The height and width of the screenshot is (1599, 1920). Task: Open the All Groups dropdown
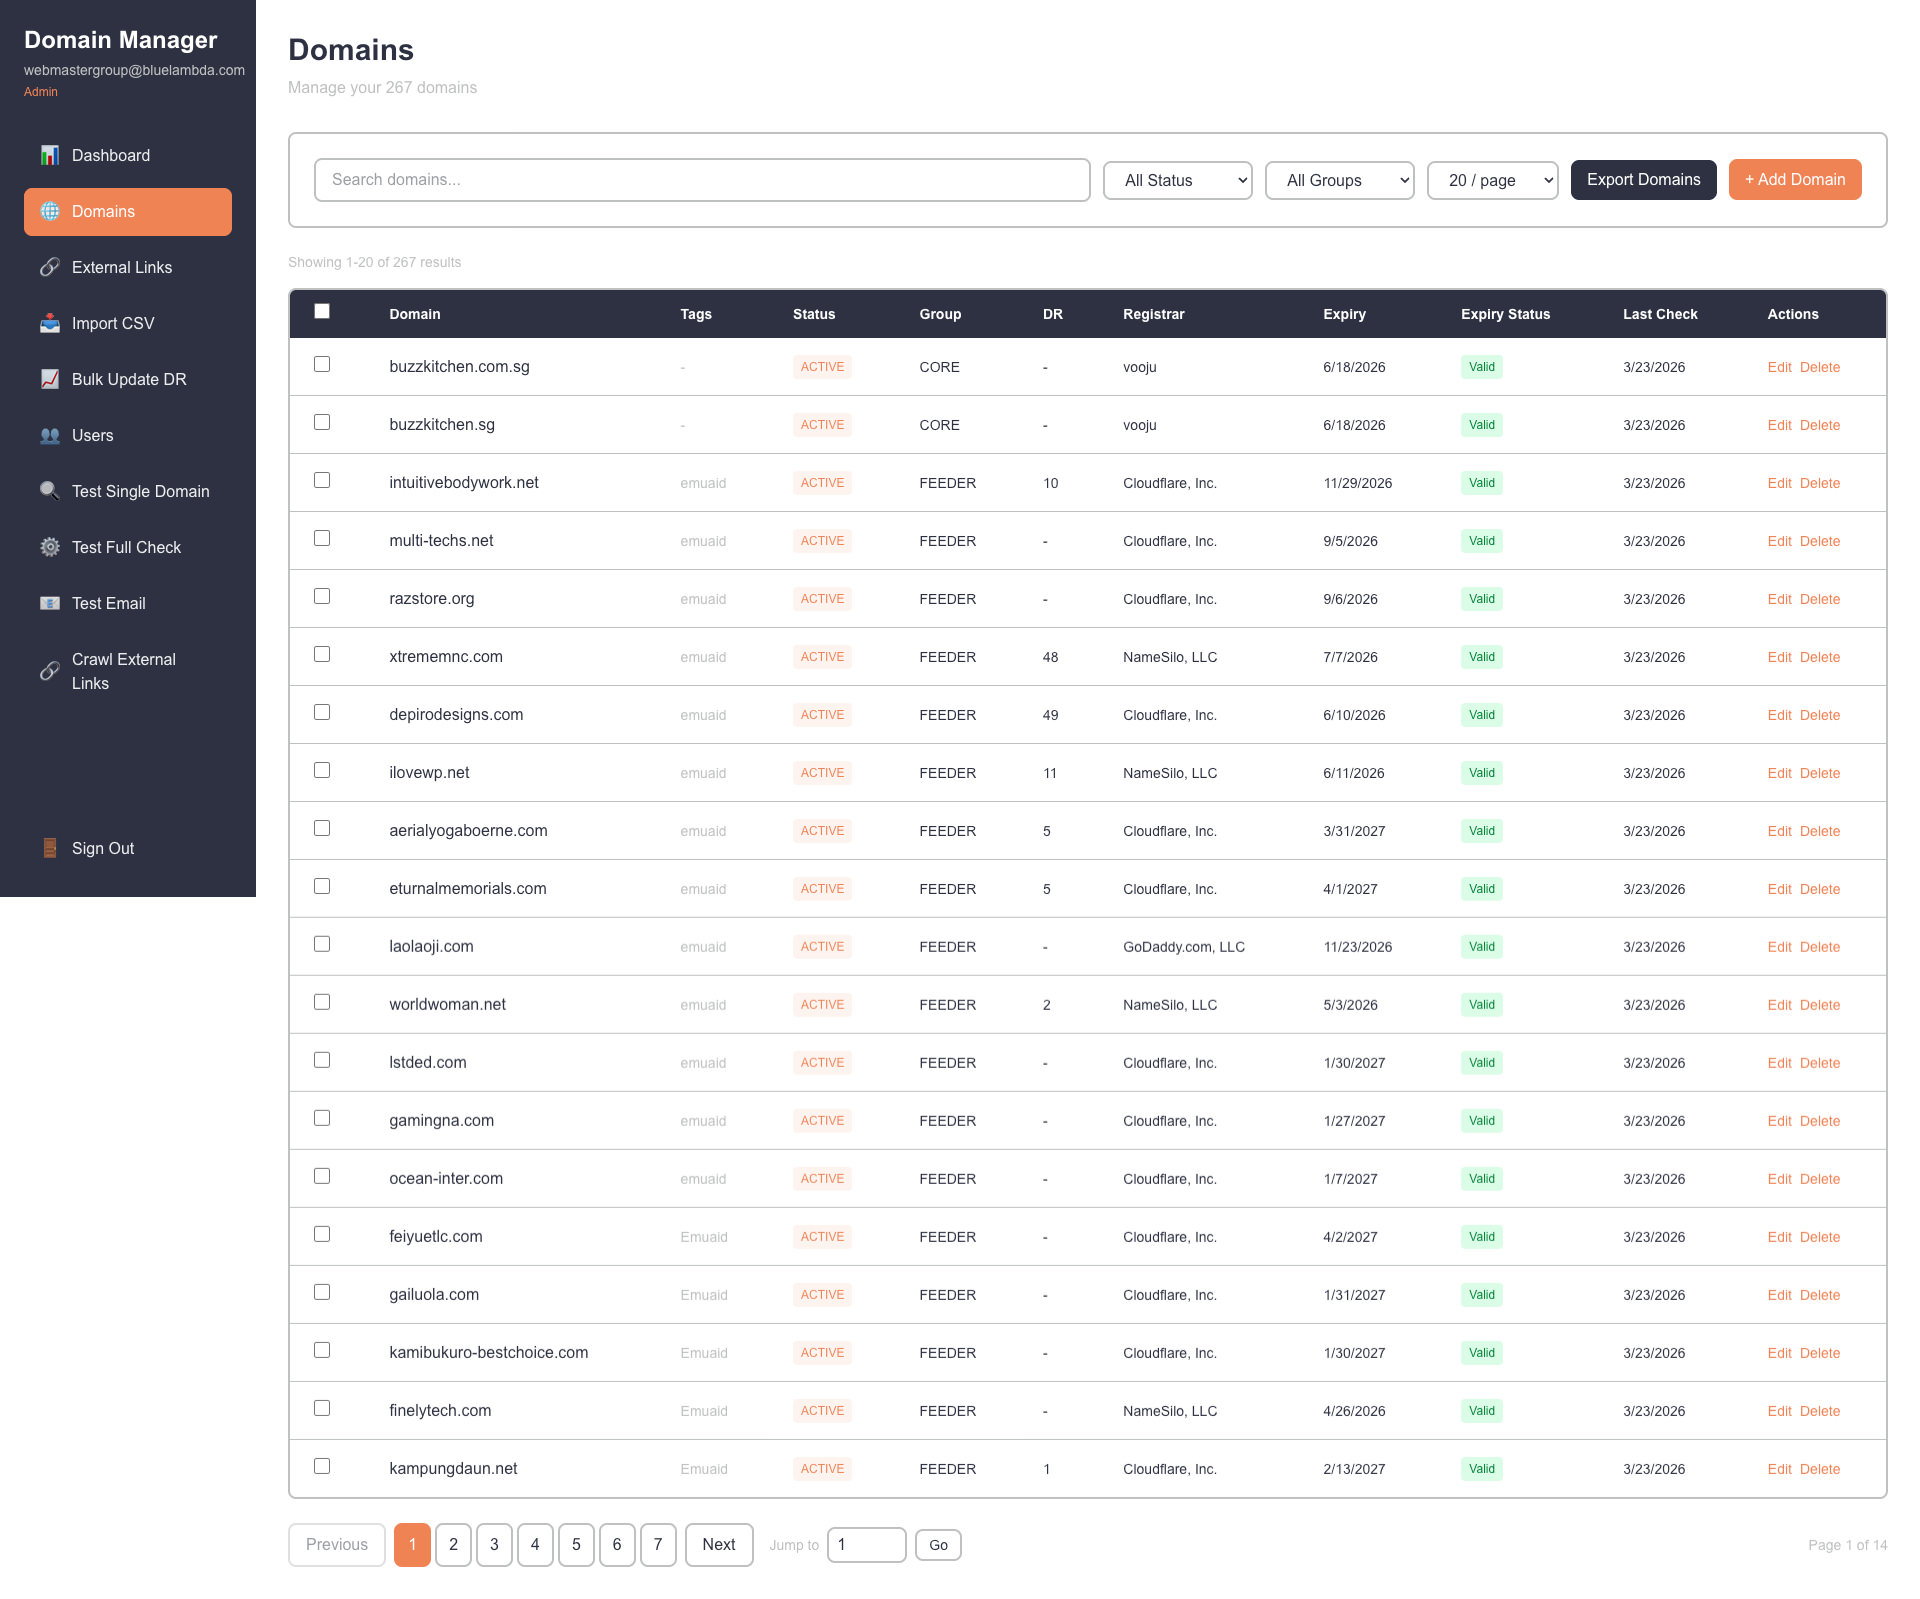pyautogui.click(x=1339, y=180)
